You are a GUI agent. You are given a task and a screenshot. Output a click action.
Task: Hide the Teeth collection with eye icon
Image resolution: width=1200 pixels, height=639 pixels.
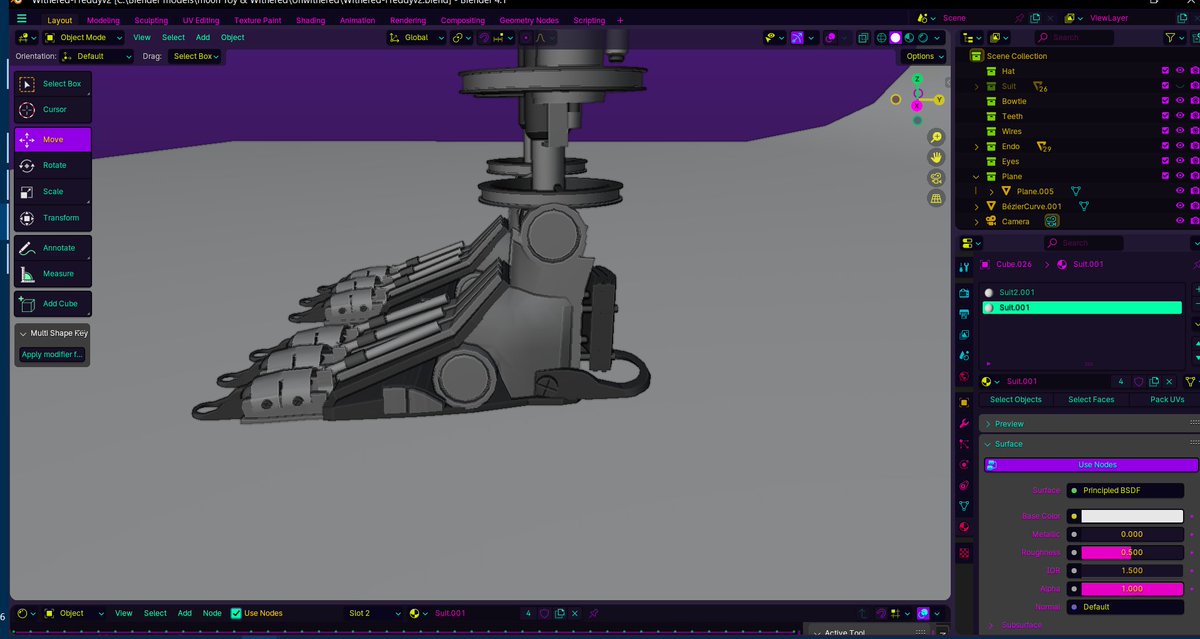click(1180, 116)
